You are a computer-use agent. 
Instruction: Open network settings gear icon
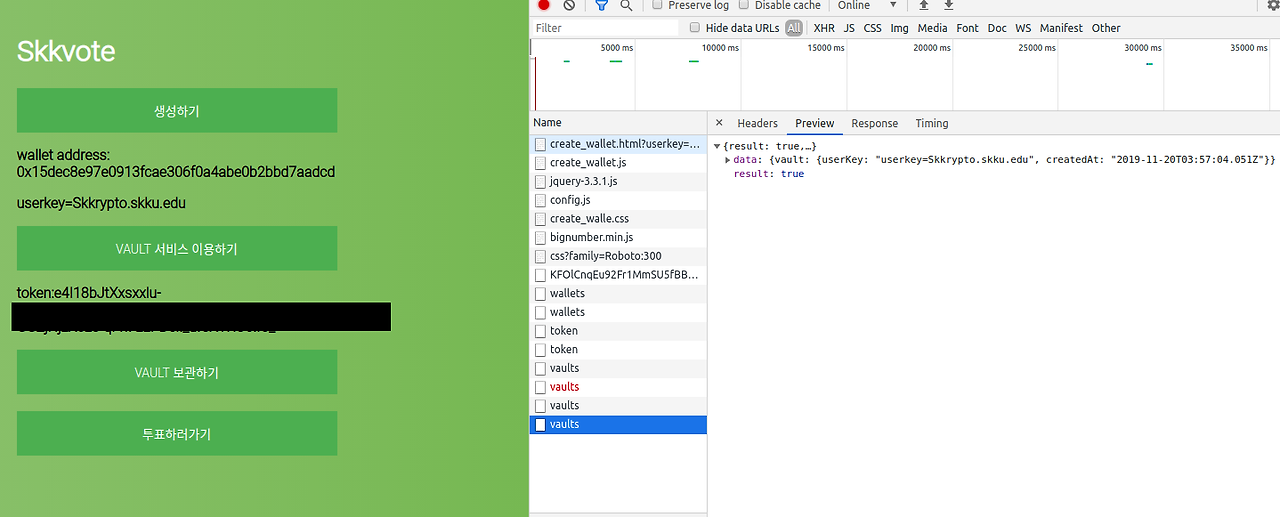click(1273, 5)
